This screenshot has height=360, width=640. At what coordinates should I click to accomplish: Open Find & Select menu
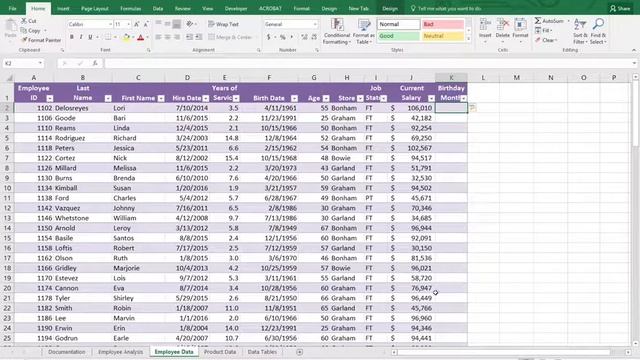(598, 31)
